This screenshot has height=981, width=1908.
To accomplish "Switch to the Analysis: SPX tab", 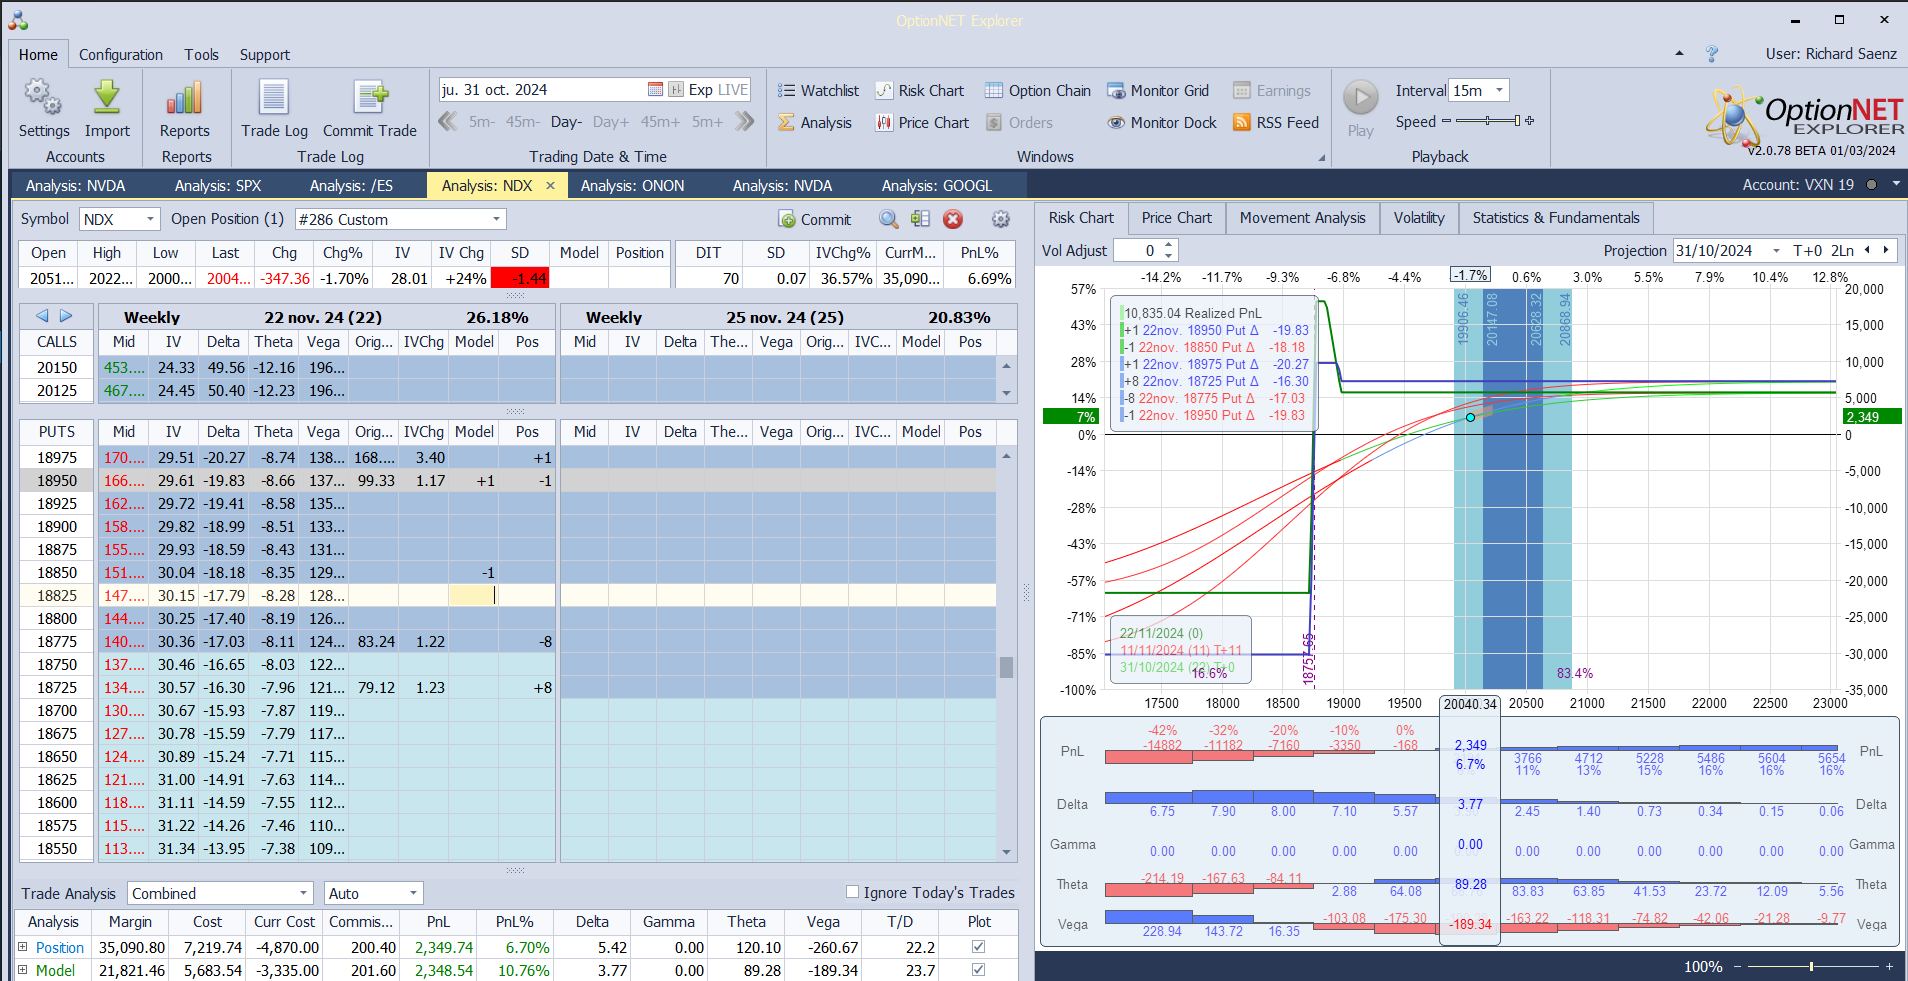I will 218,186.
